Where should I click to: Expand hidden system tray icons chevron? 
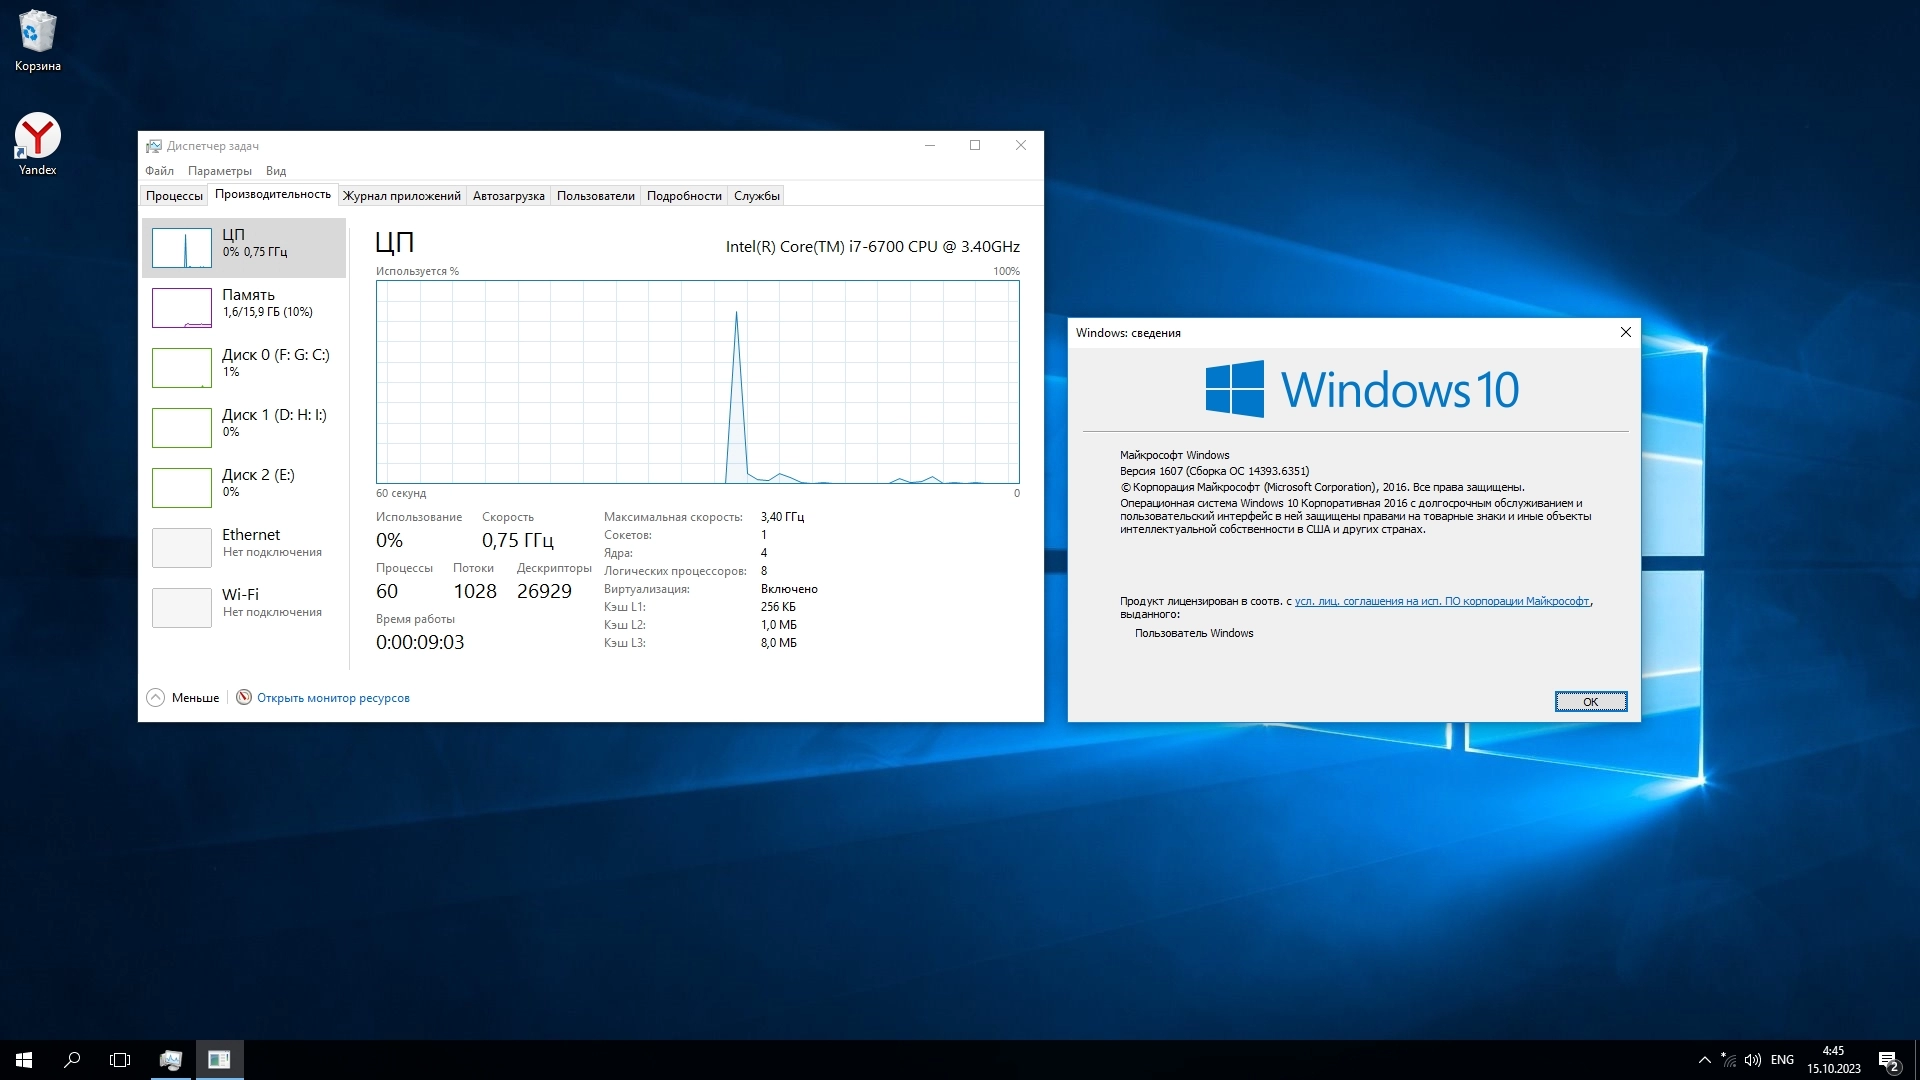(1704, 1059)
